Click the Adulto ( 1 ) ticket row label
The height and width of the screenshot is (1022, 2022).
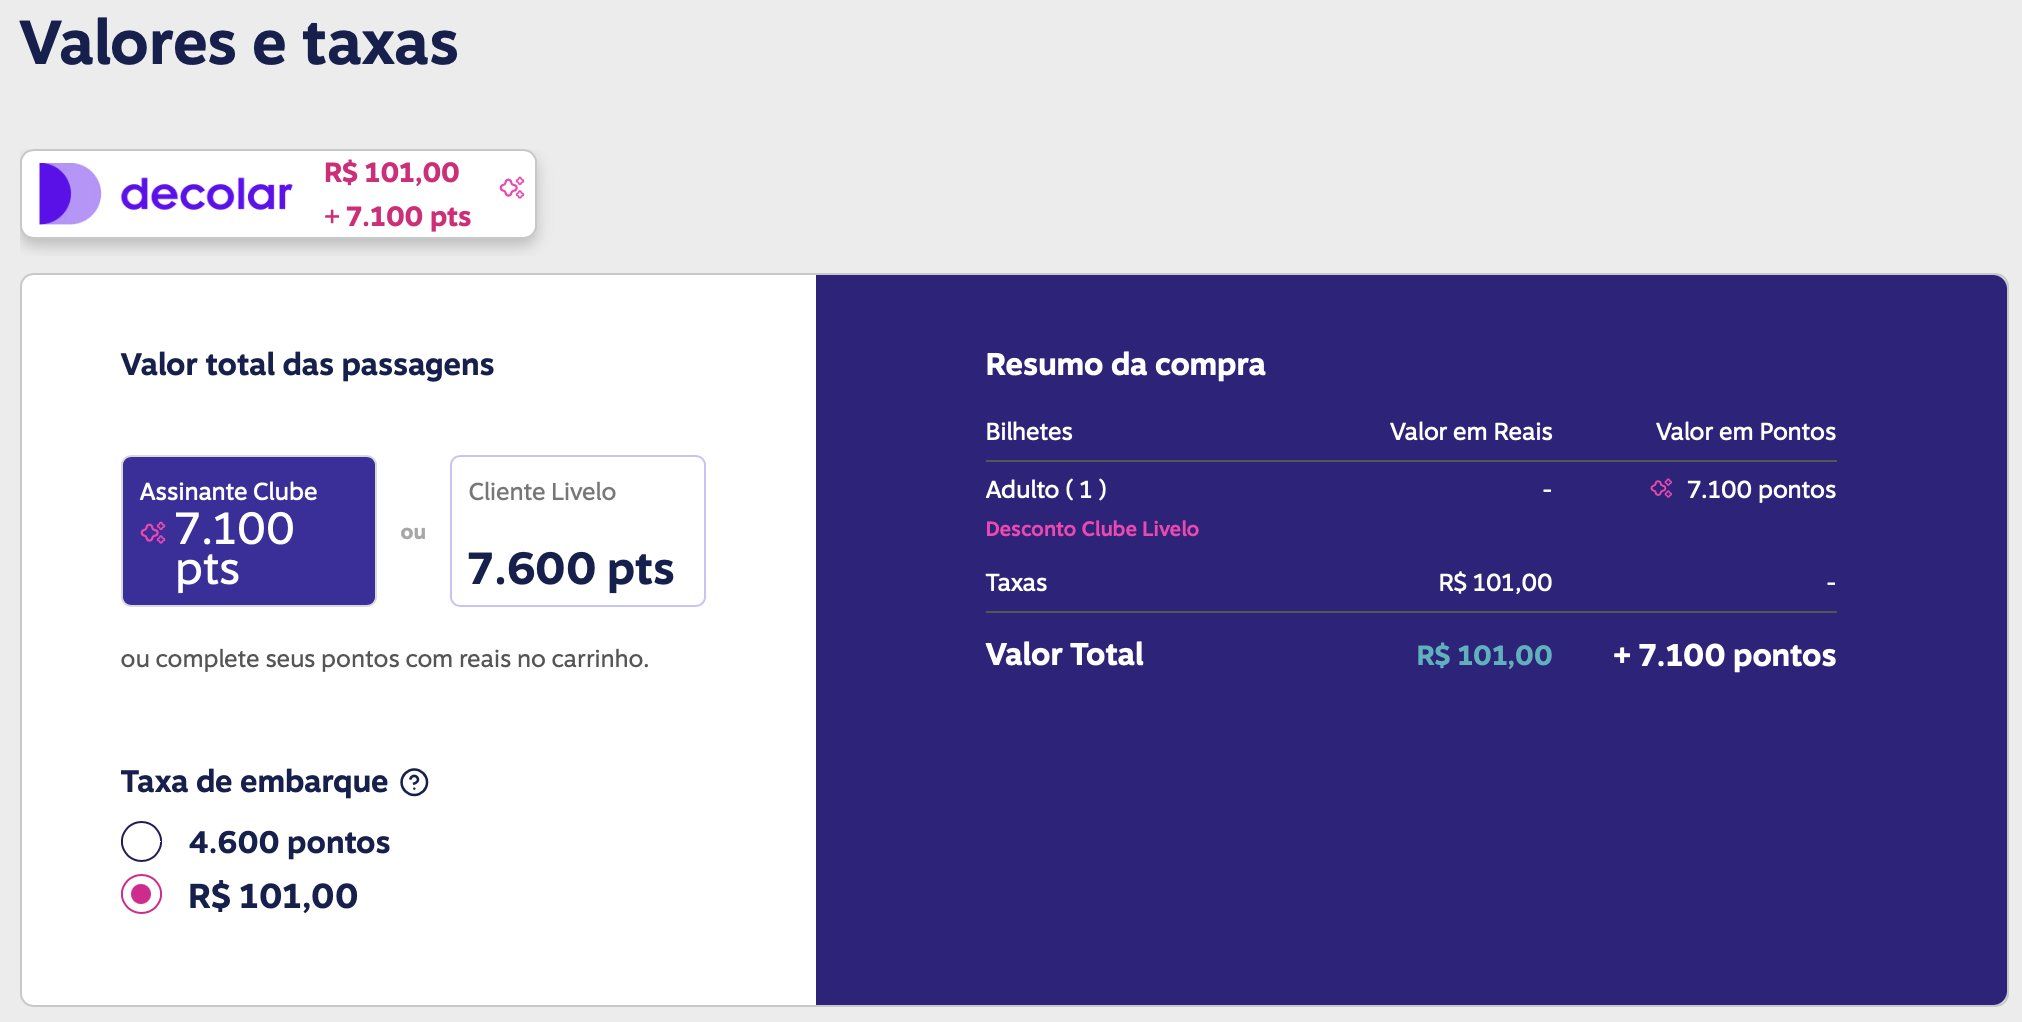coord(1046,489)
